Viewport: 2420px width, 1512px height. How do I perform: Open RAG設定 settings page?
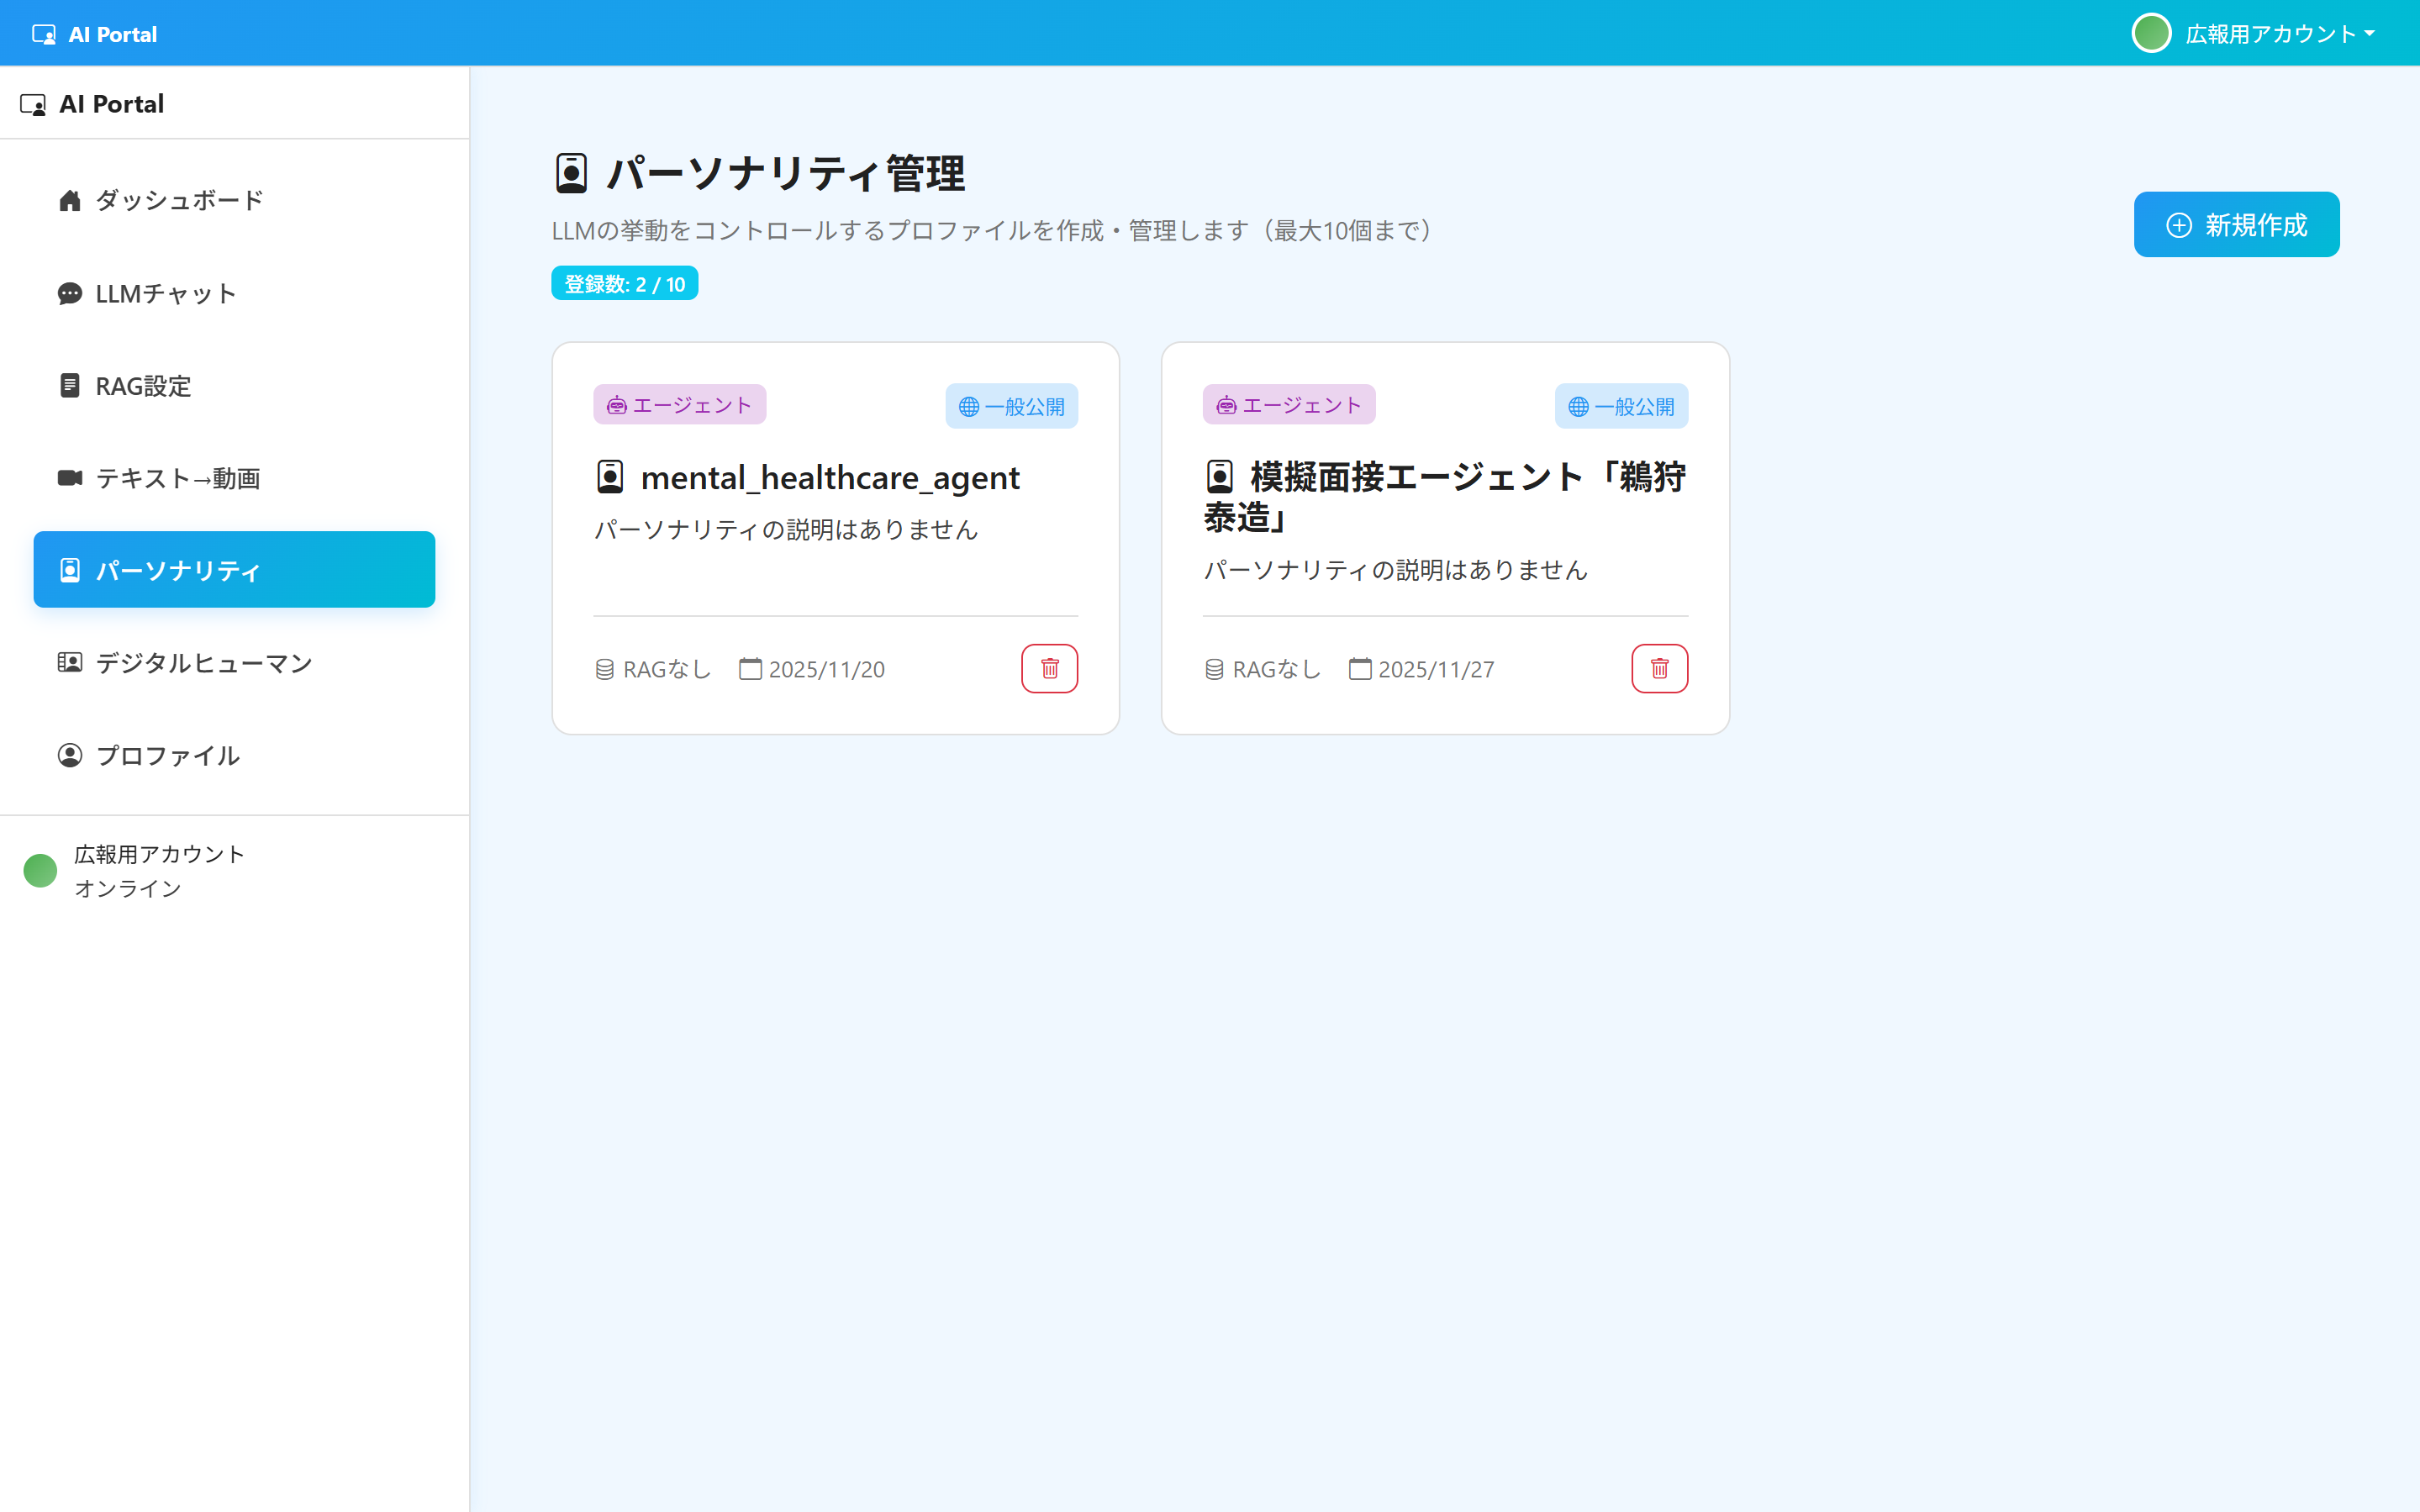[143, 386]
